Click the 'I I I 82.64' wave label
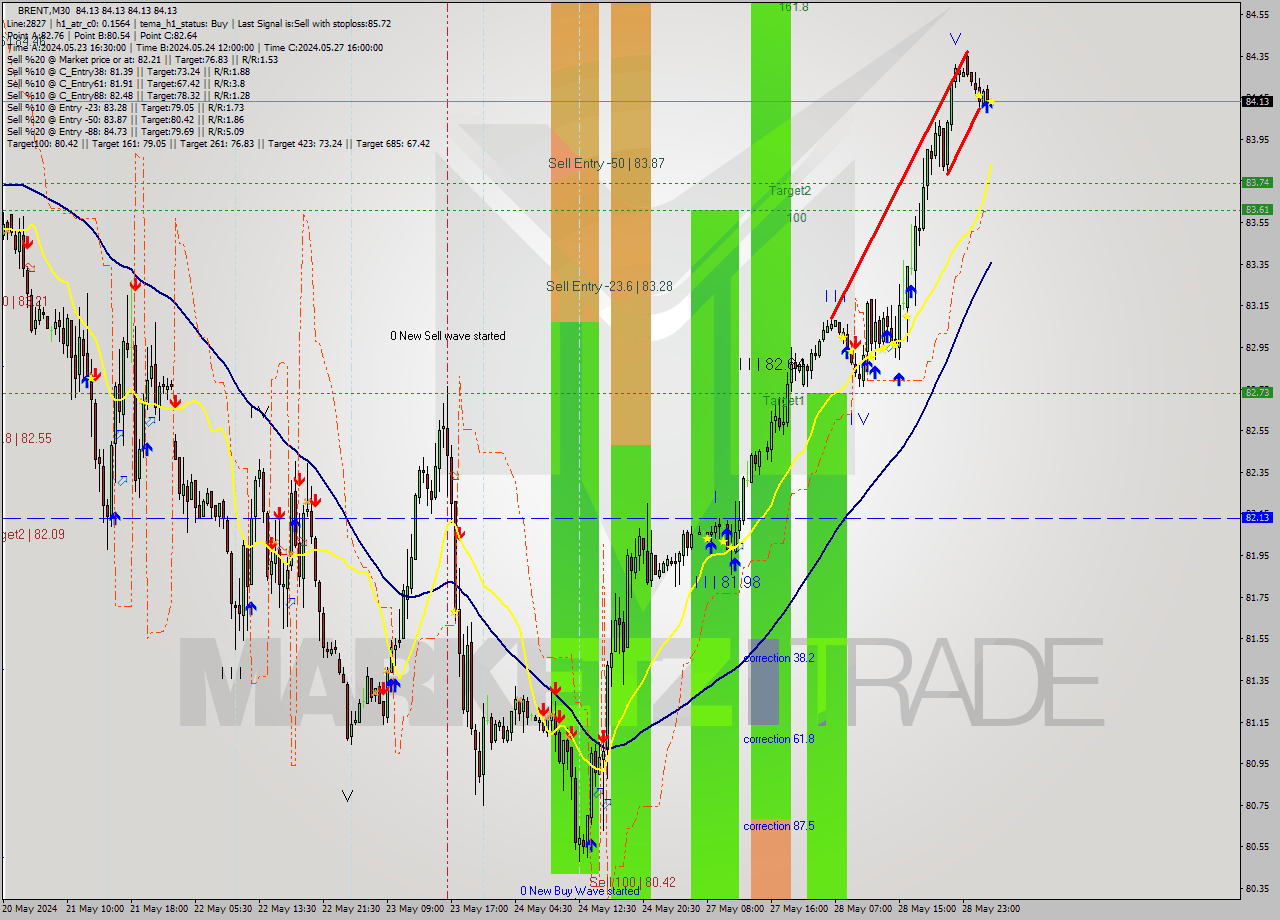 [x=770, y=364]
